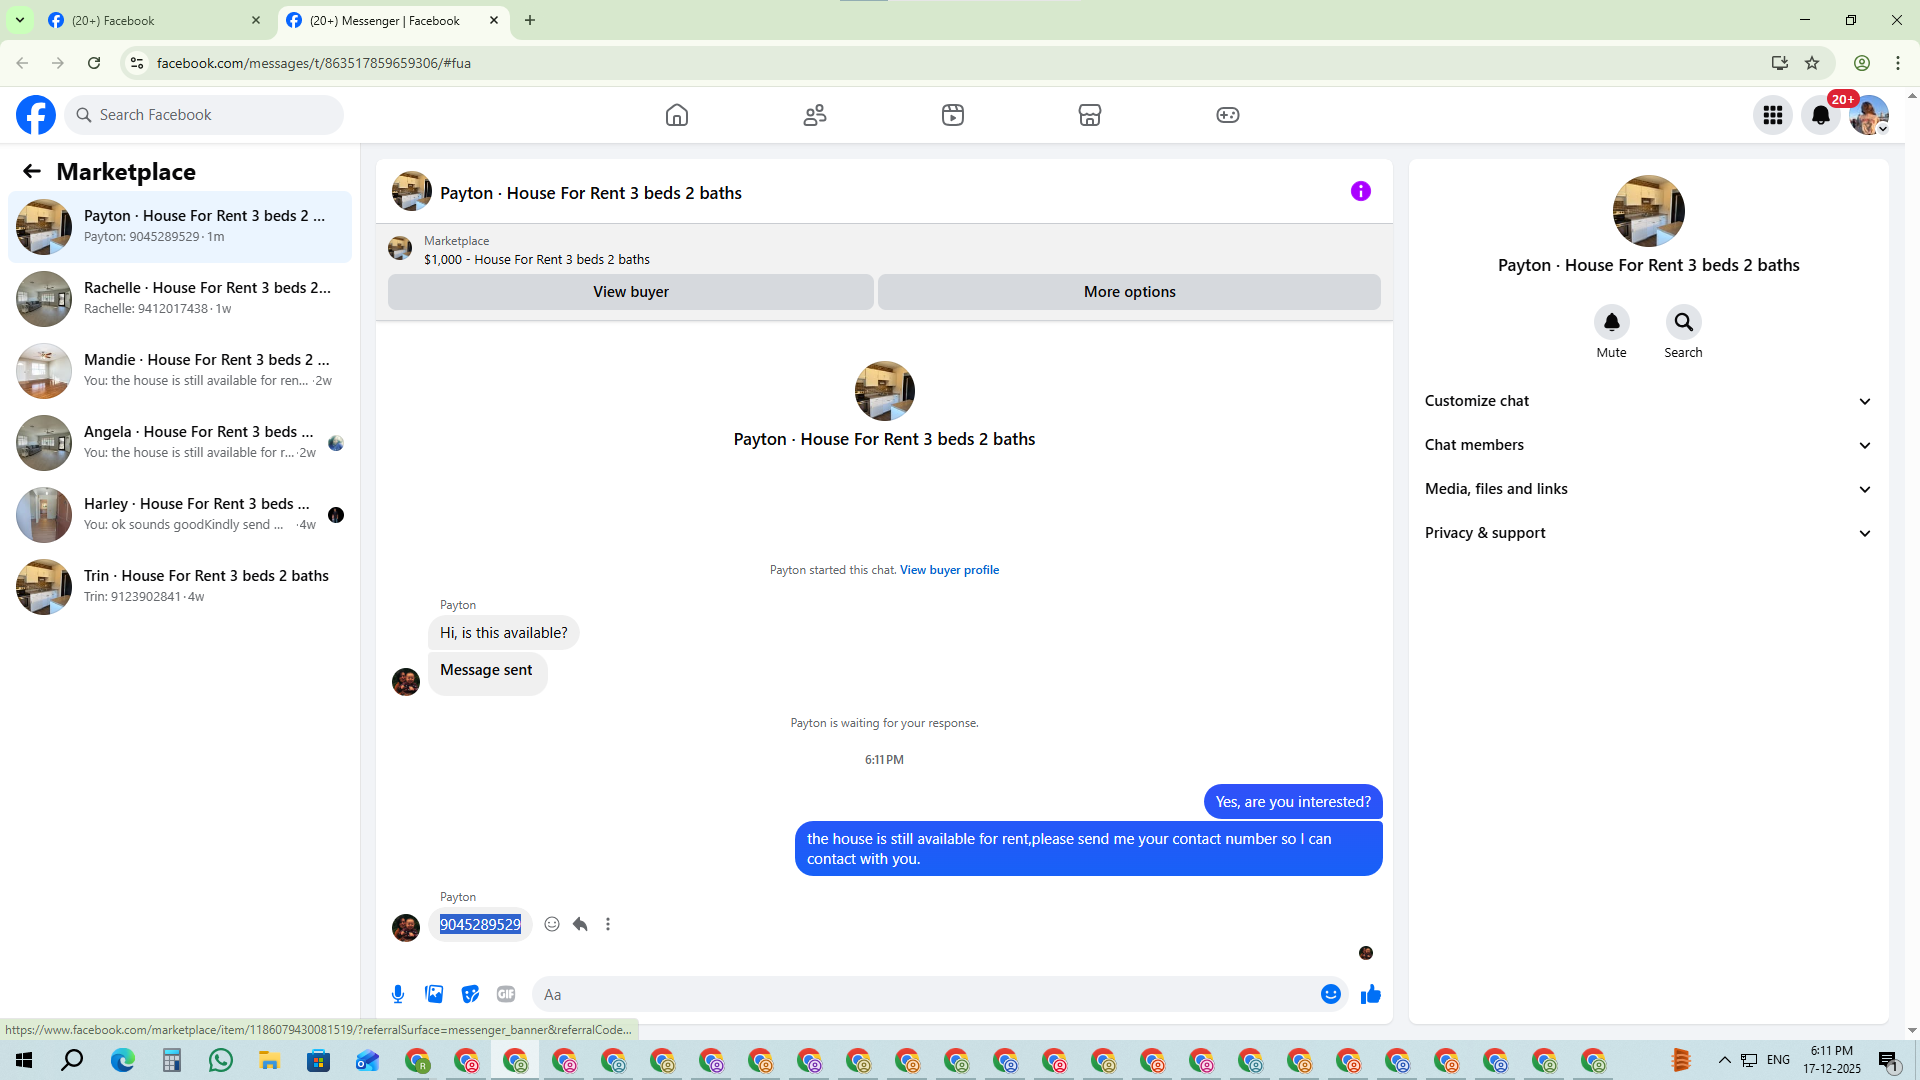Expand the Chat members section
1920x1080 pixels.
click(x=1648, y=445)
